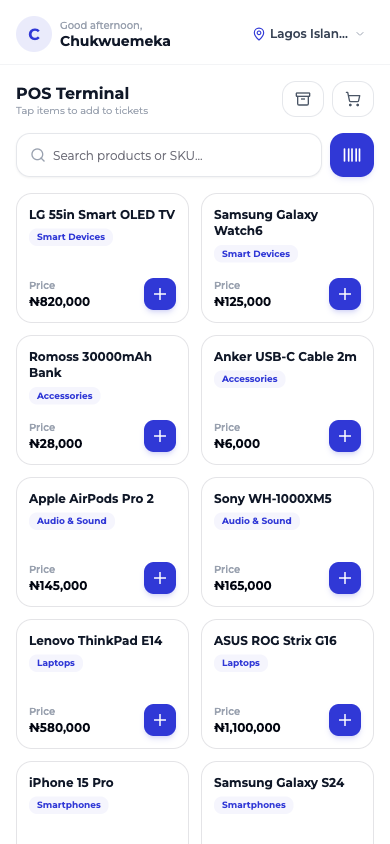Add Sony WH-1000XM5 using plus icon
The height and width of the screenshot is (844, 390).
coord(345,578)
